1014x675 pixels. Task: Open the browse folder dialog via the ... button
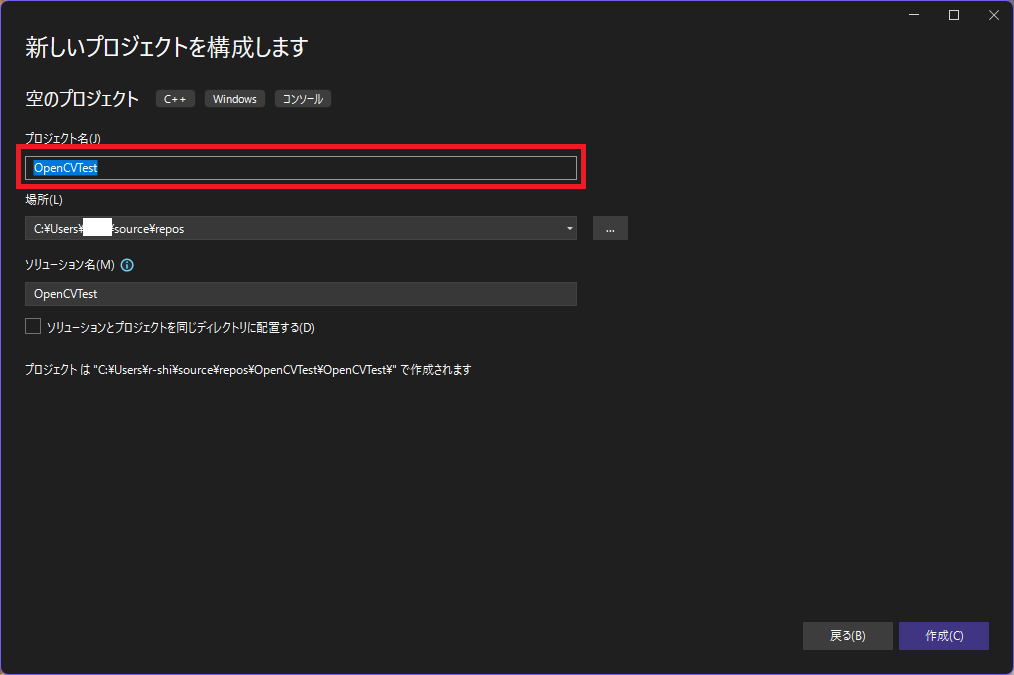(x=610, y=228)
